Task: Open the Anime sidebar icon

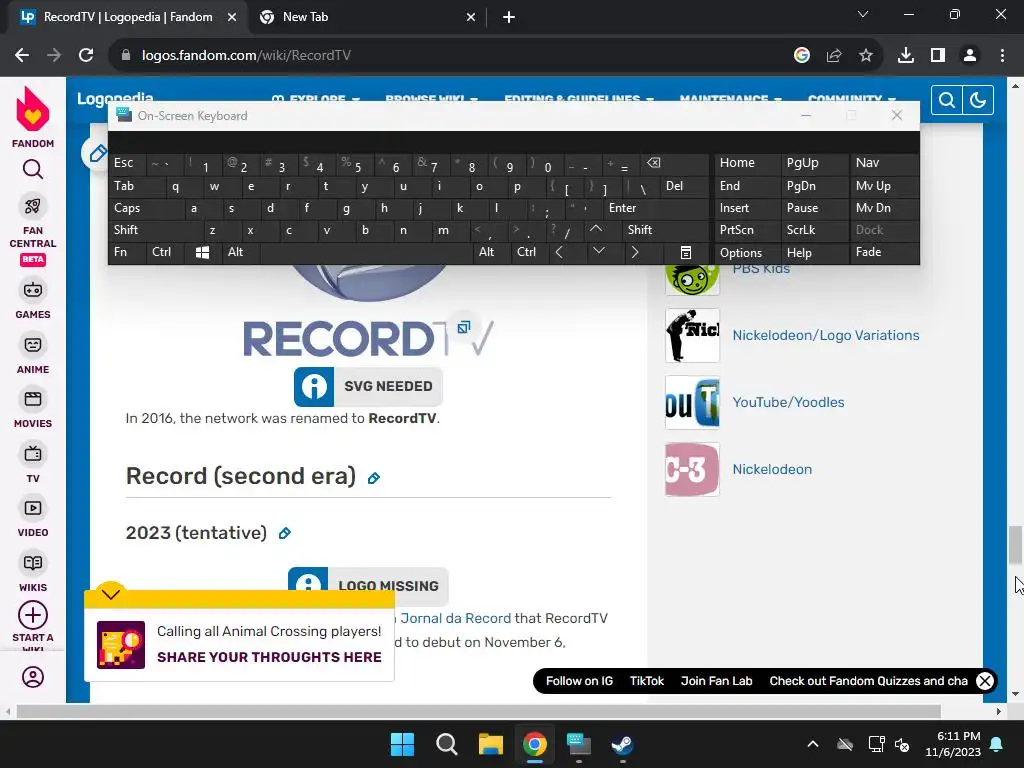Action: coord(33,345)
